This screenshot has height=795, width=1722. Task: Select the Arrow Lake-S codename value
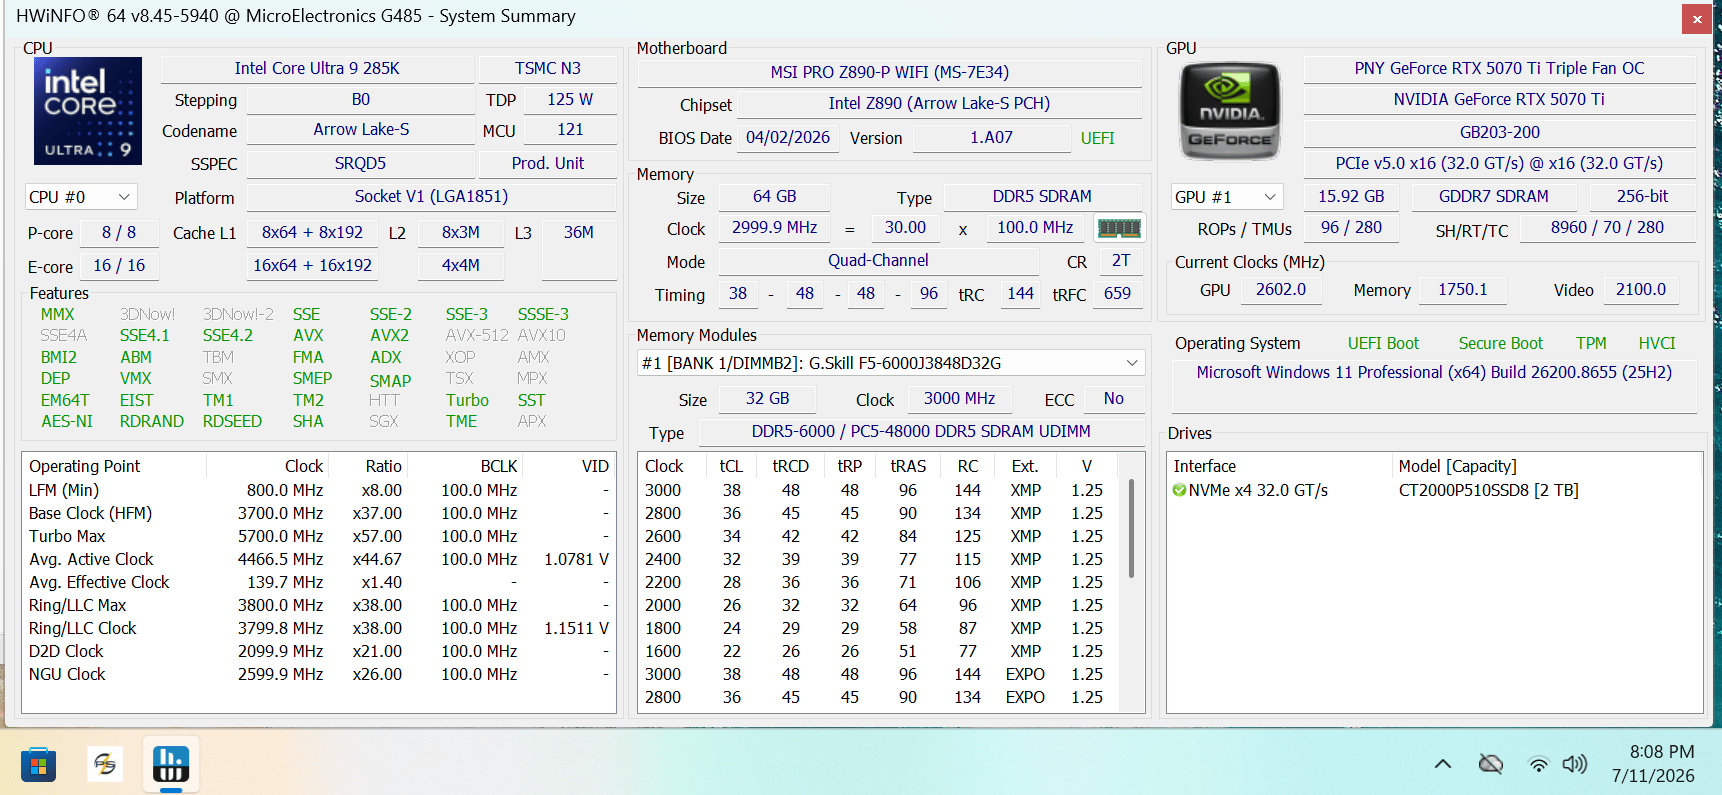coord(361,130)
